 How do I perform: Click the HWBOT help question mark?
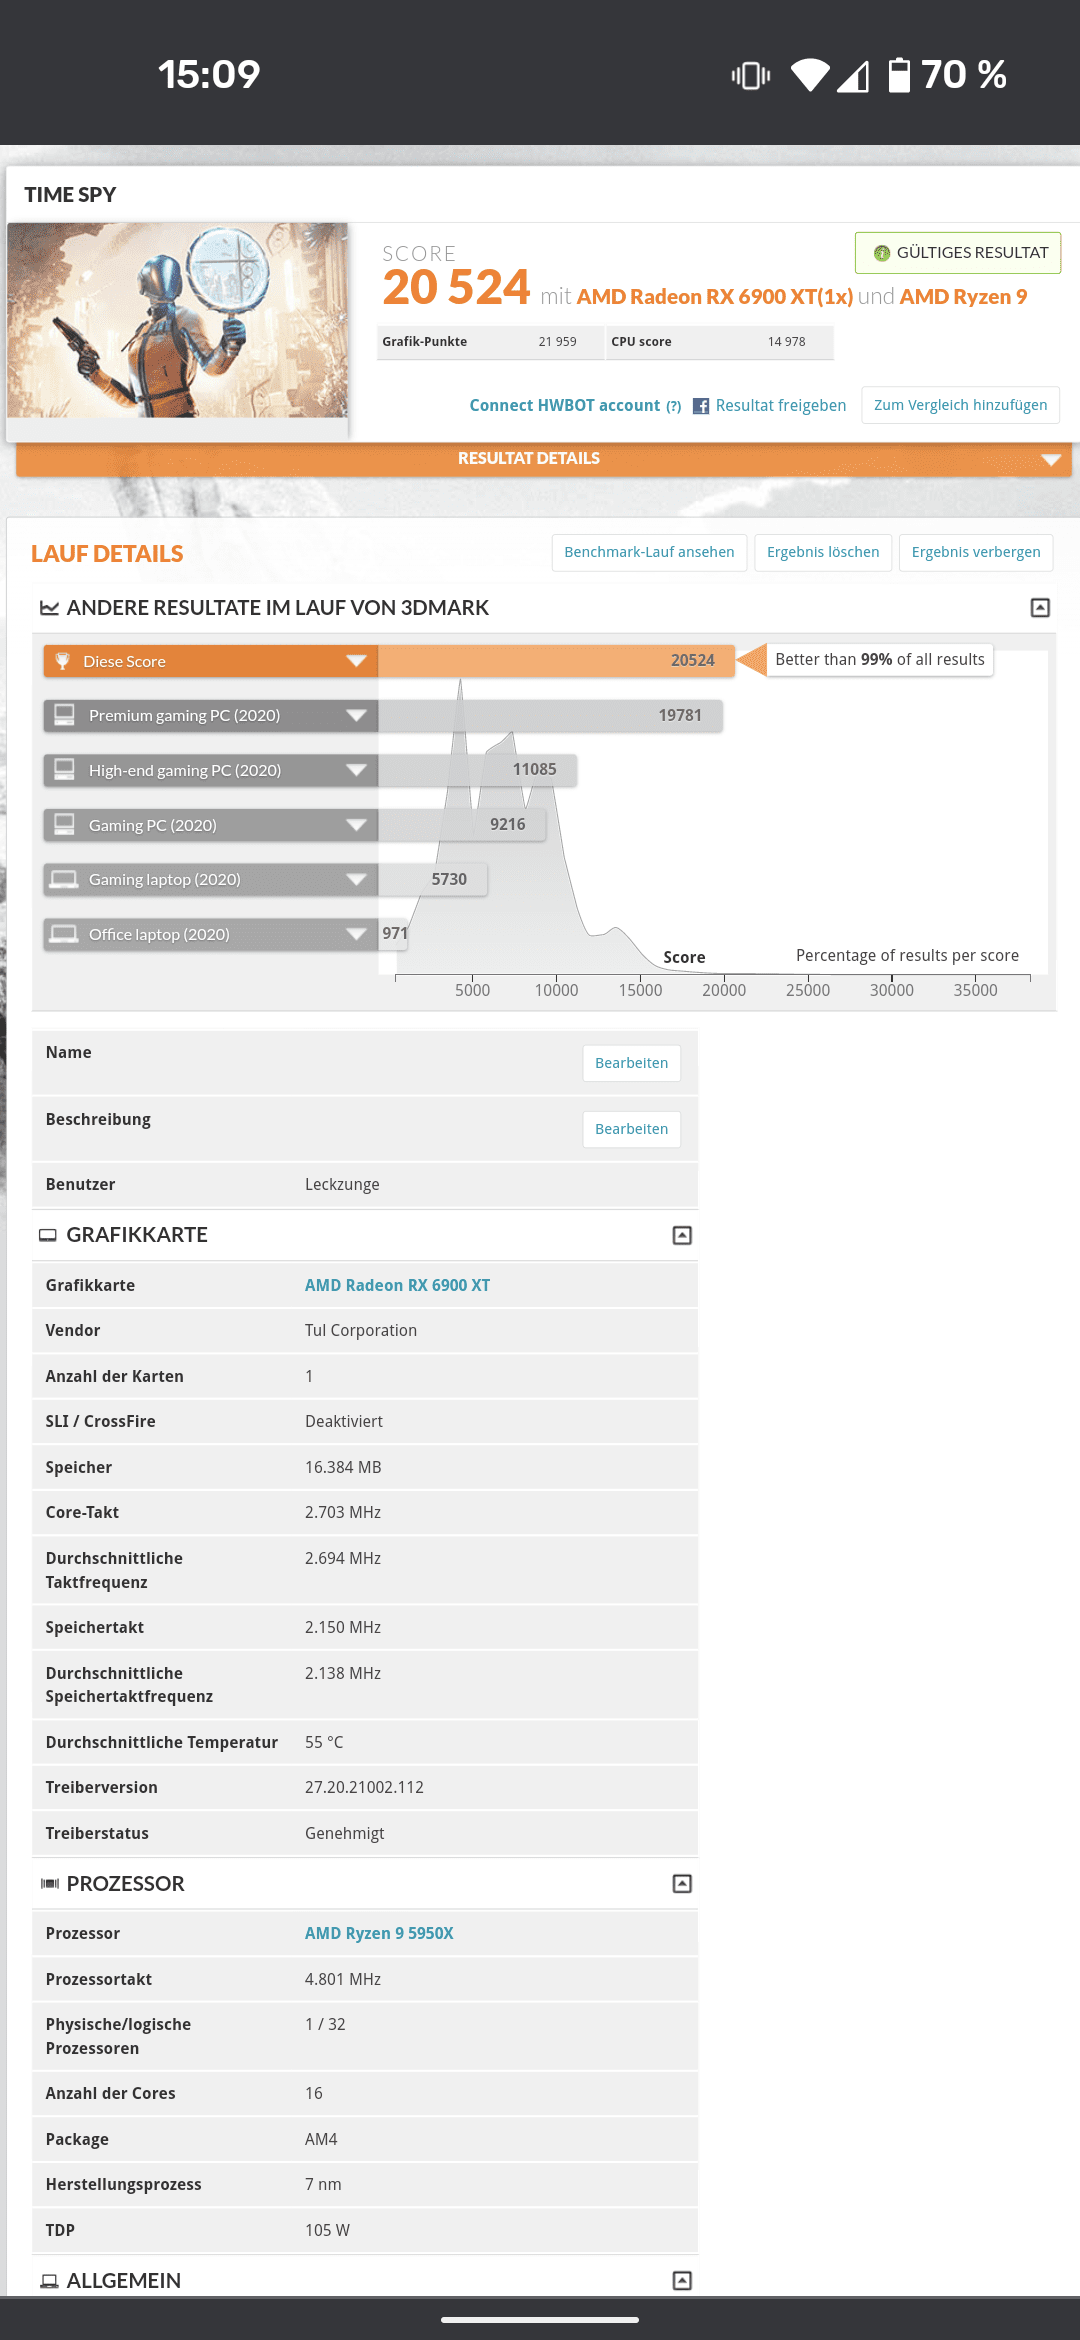click(674, 406)
